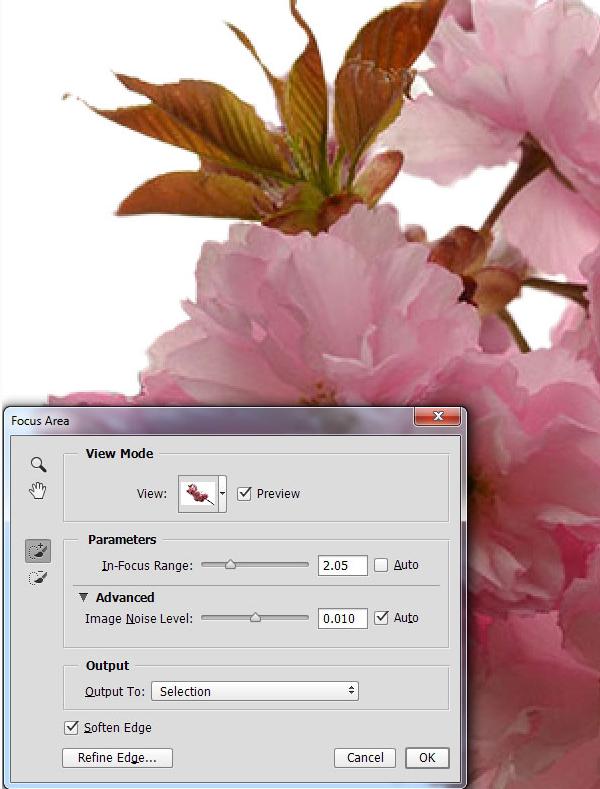Click the In-Focus Range value field

(x=342, y=565)
